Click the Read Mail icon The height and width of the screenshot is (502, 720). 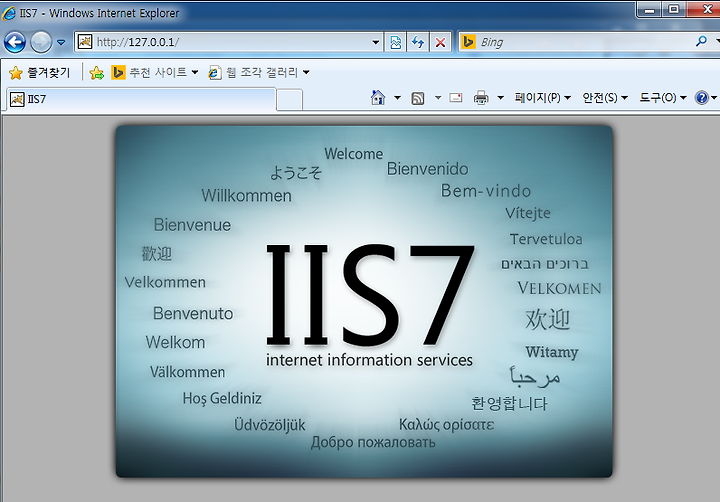456,98
